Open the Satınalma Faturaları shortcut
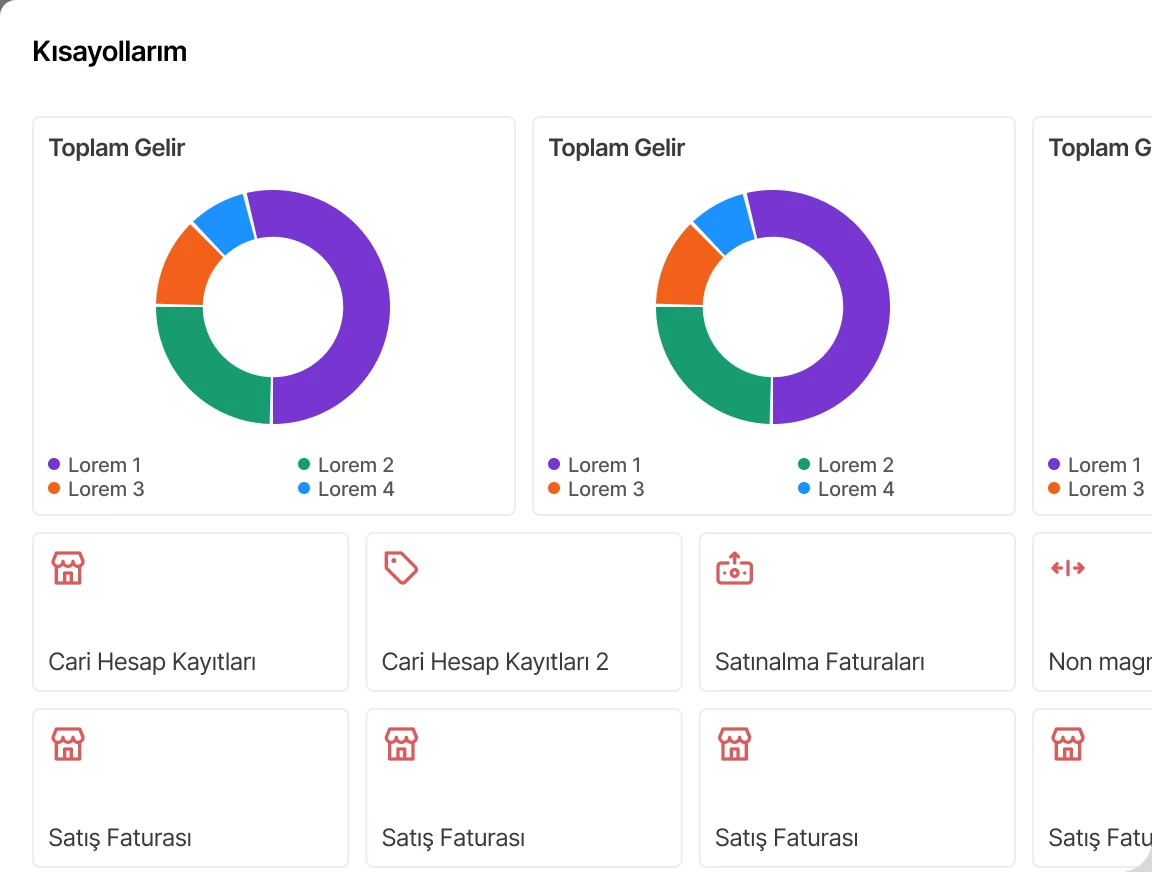1152x872 pixels. [857, 612]
